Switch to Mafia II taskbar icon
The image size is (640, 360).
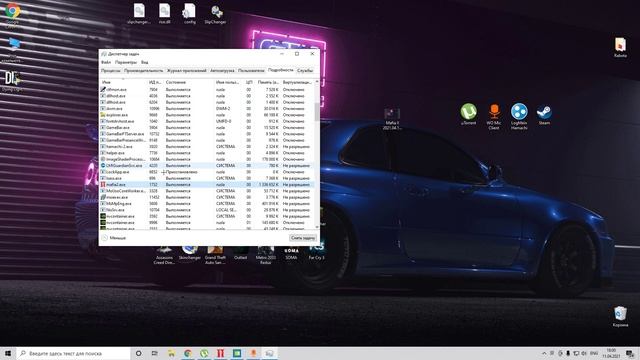(x=220, y=353)
